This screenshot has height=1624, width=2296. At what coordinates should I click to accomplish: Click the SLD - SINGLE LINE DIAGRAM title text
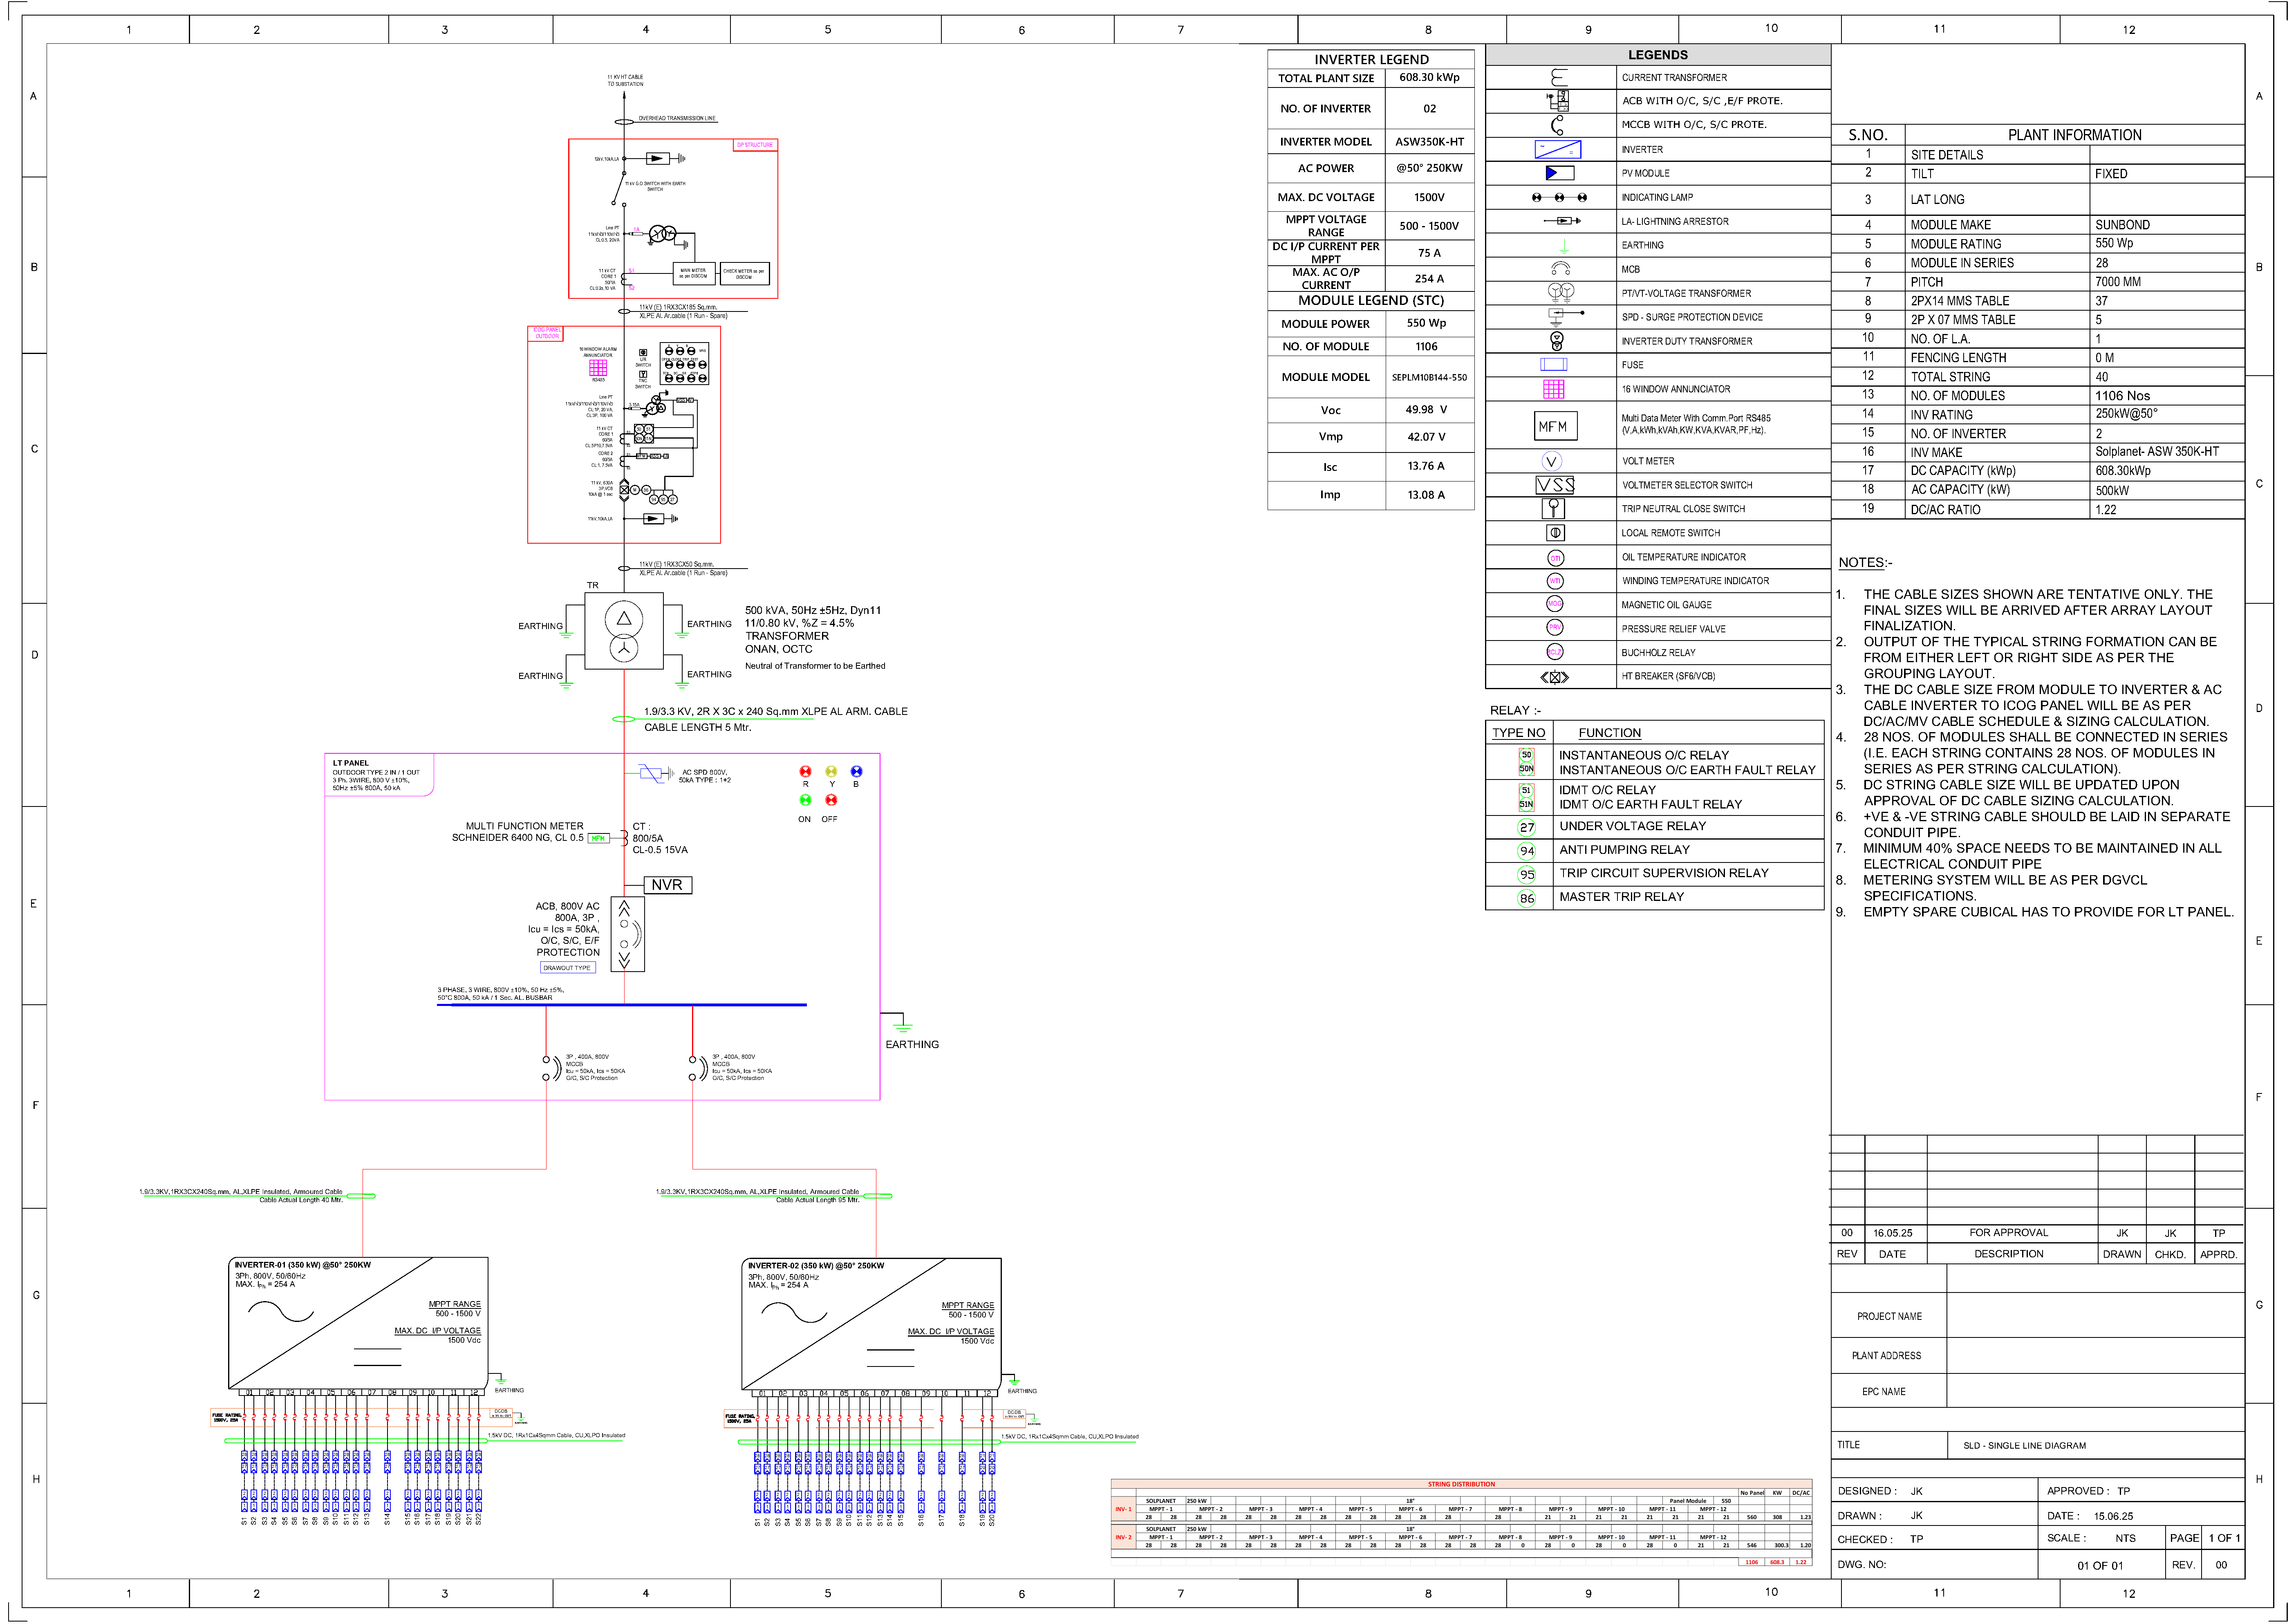[x=2024, y=1446]
